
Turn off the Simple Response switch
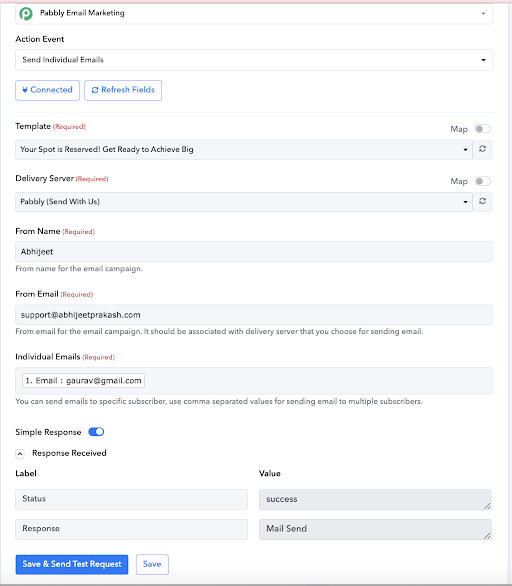[x=96, y=432]
